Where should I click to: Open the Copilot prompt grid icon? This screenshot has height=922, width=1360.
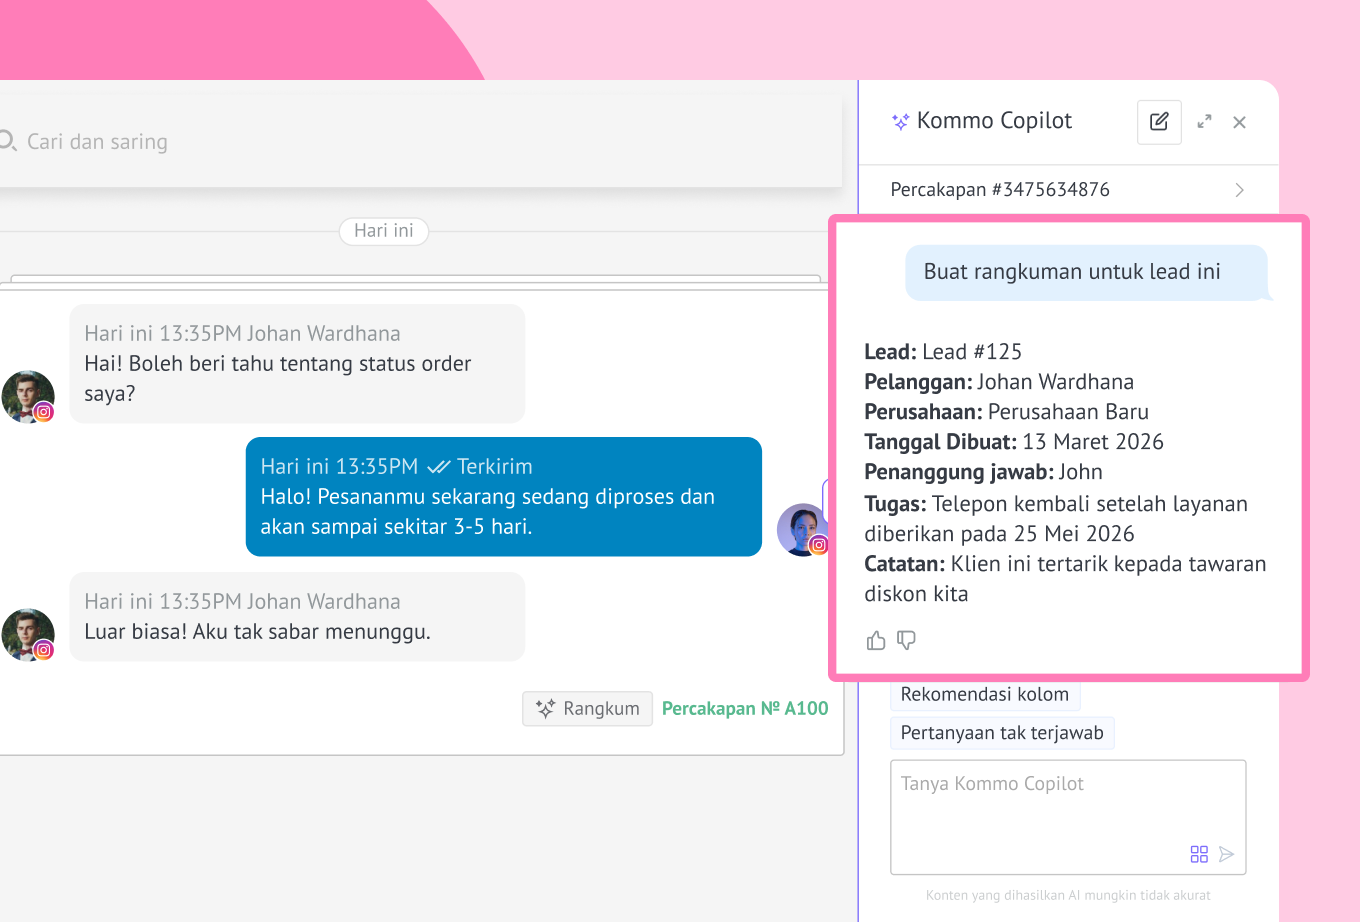1199,854
